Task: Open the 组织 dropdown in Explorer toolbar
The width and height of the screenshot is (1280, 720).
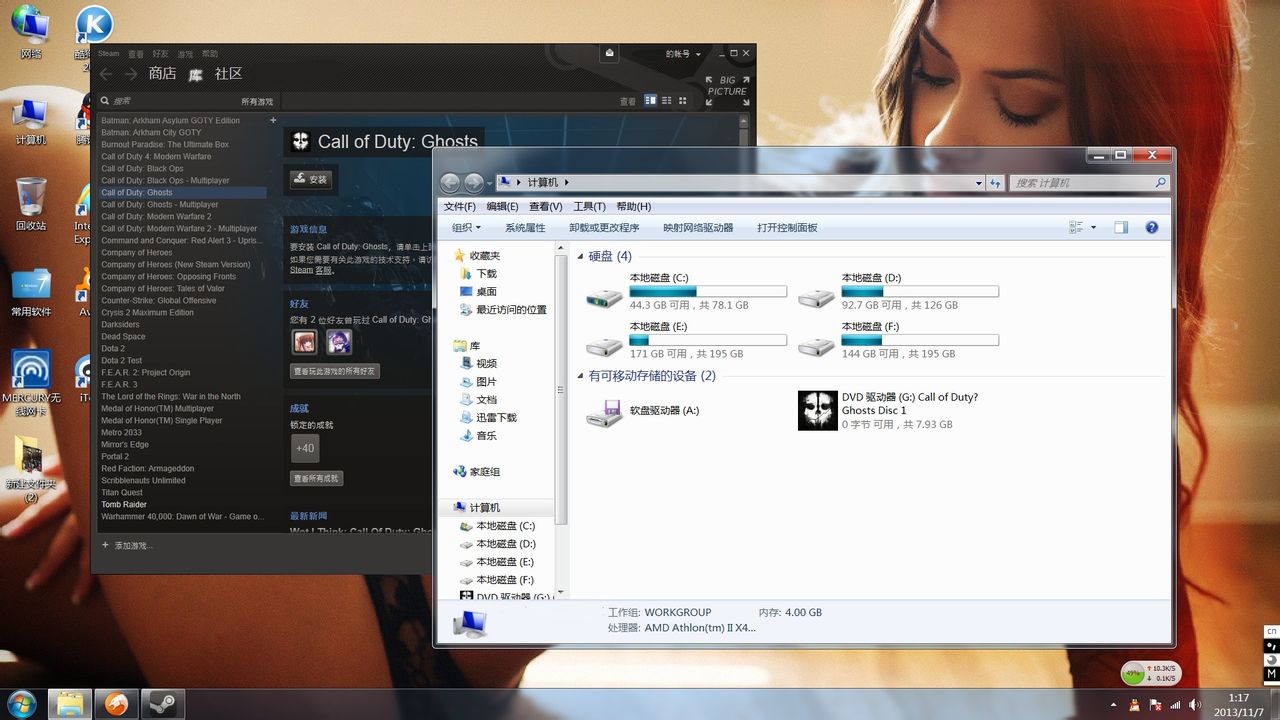Action: click(x=466, y=228)
